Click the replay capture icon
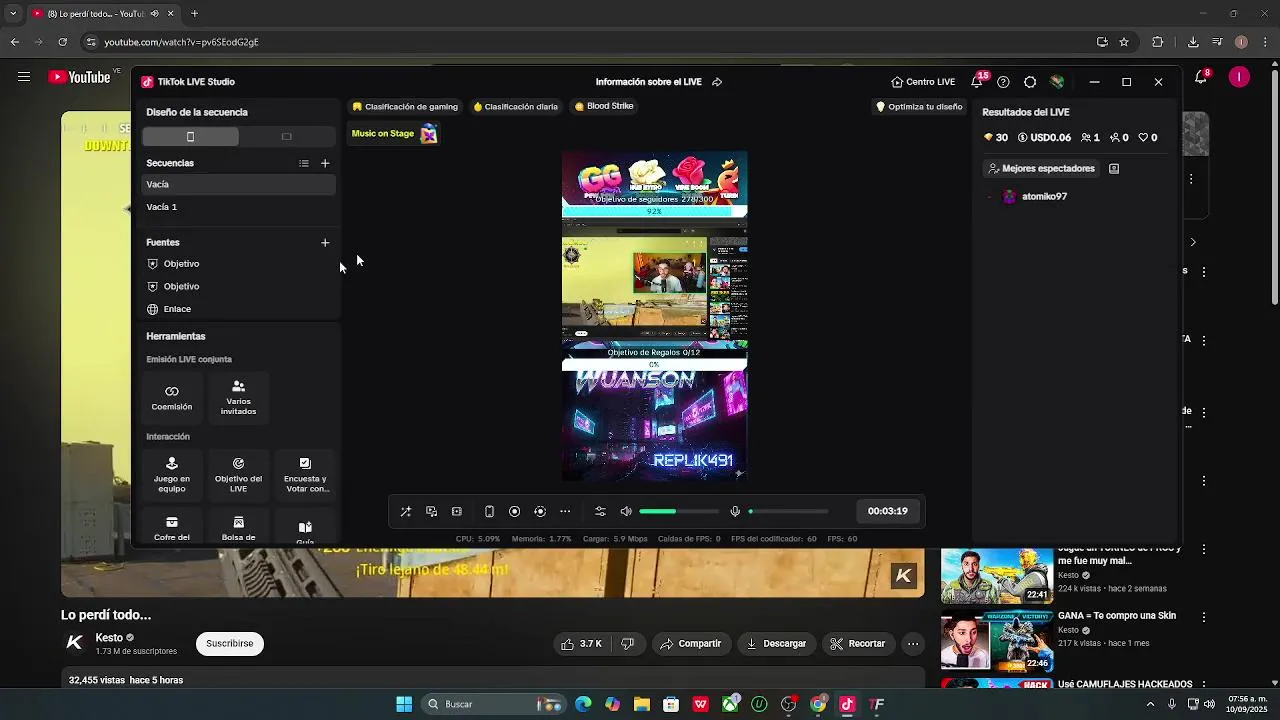 coord(540,511)
